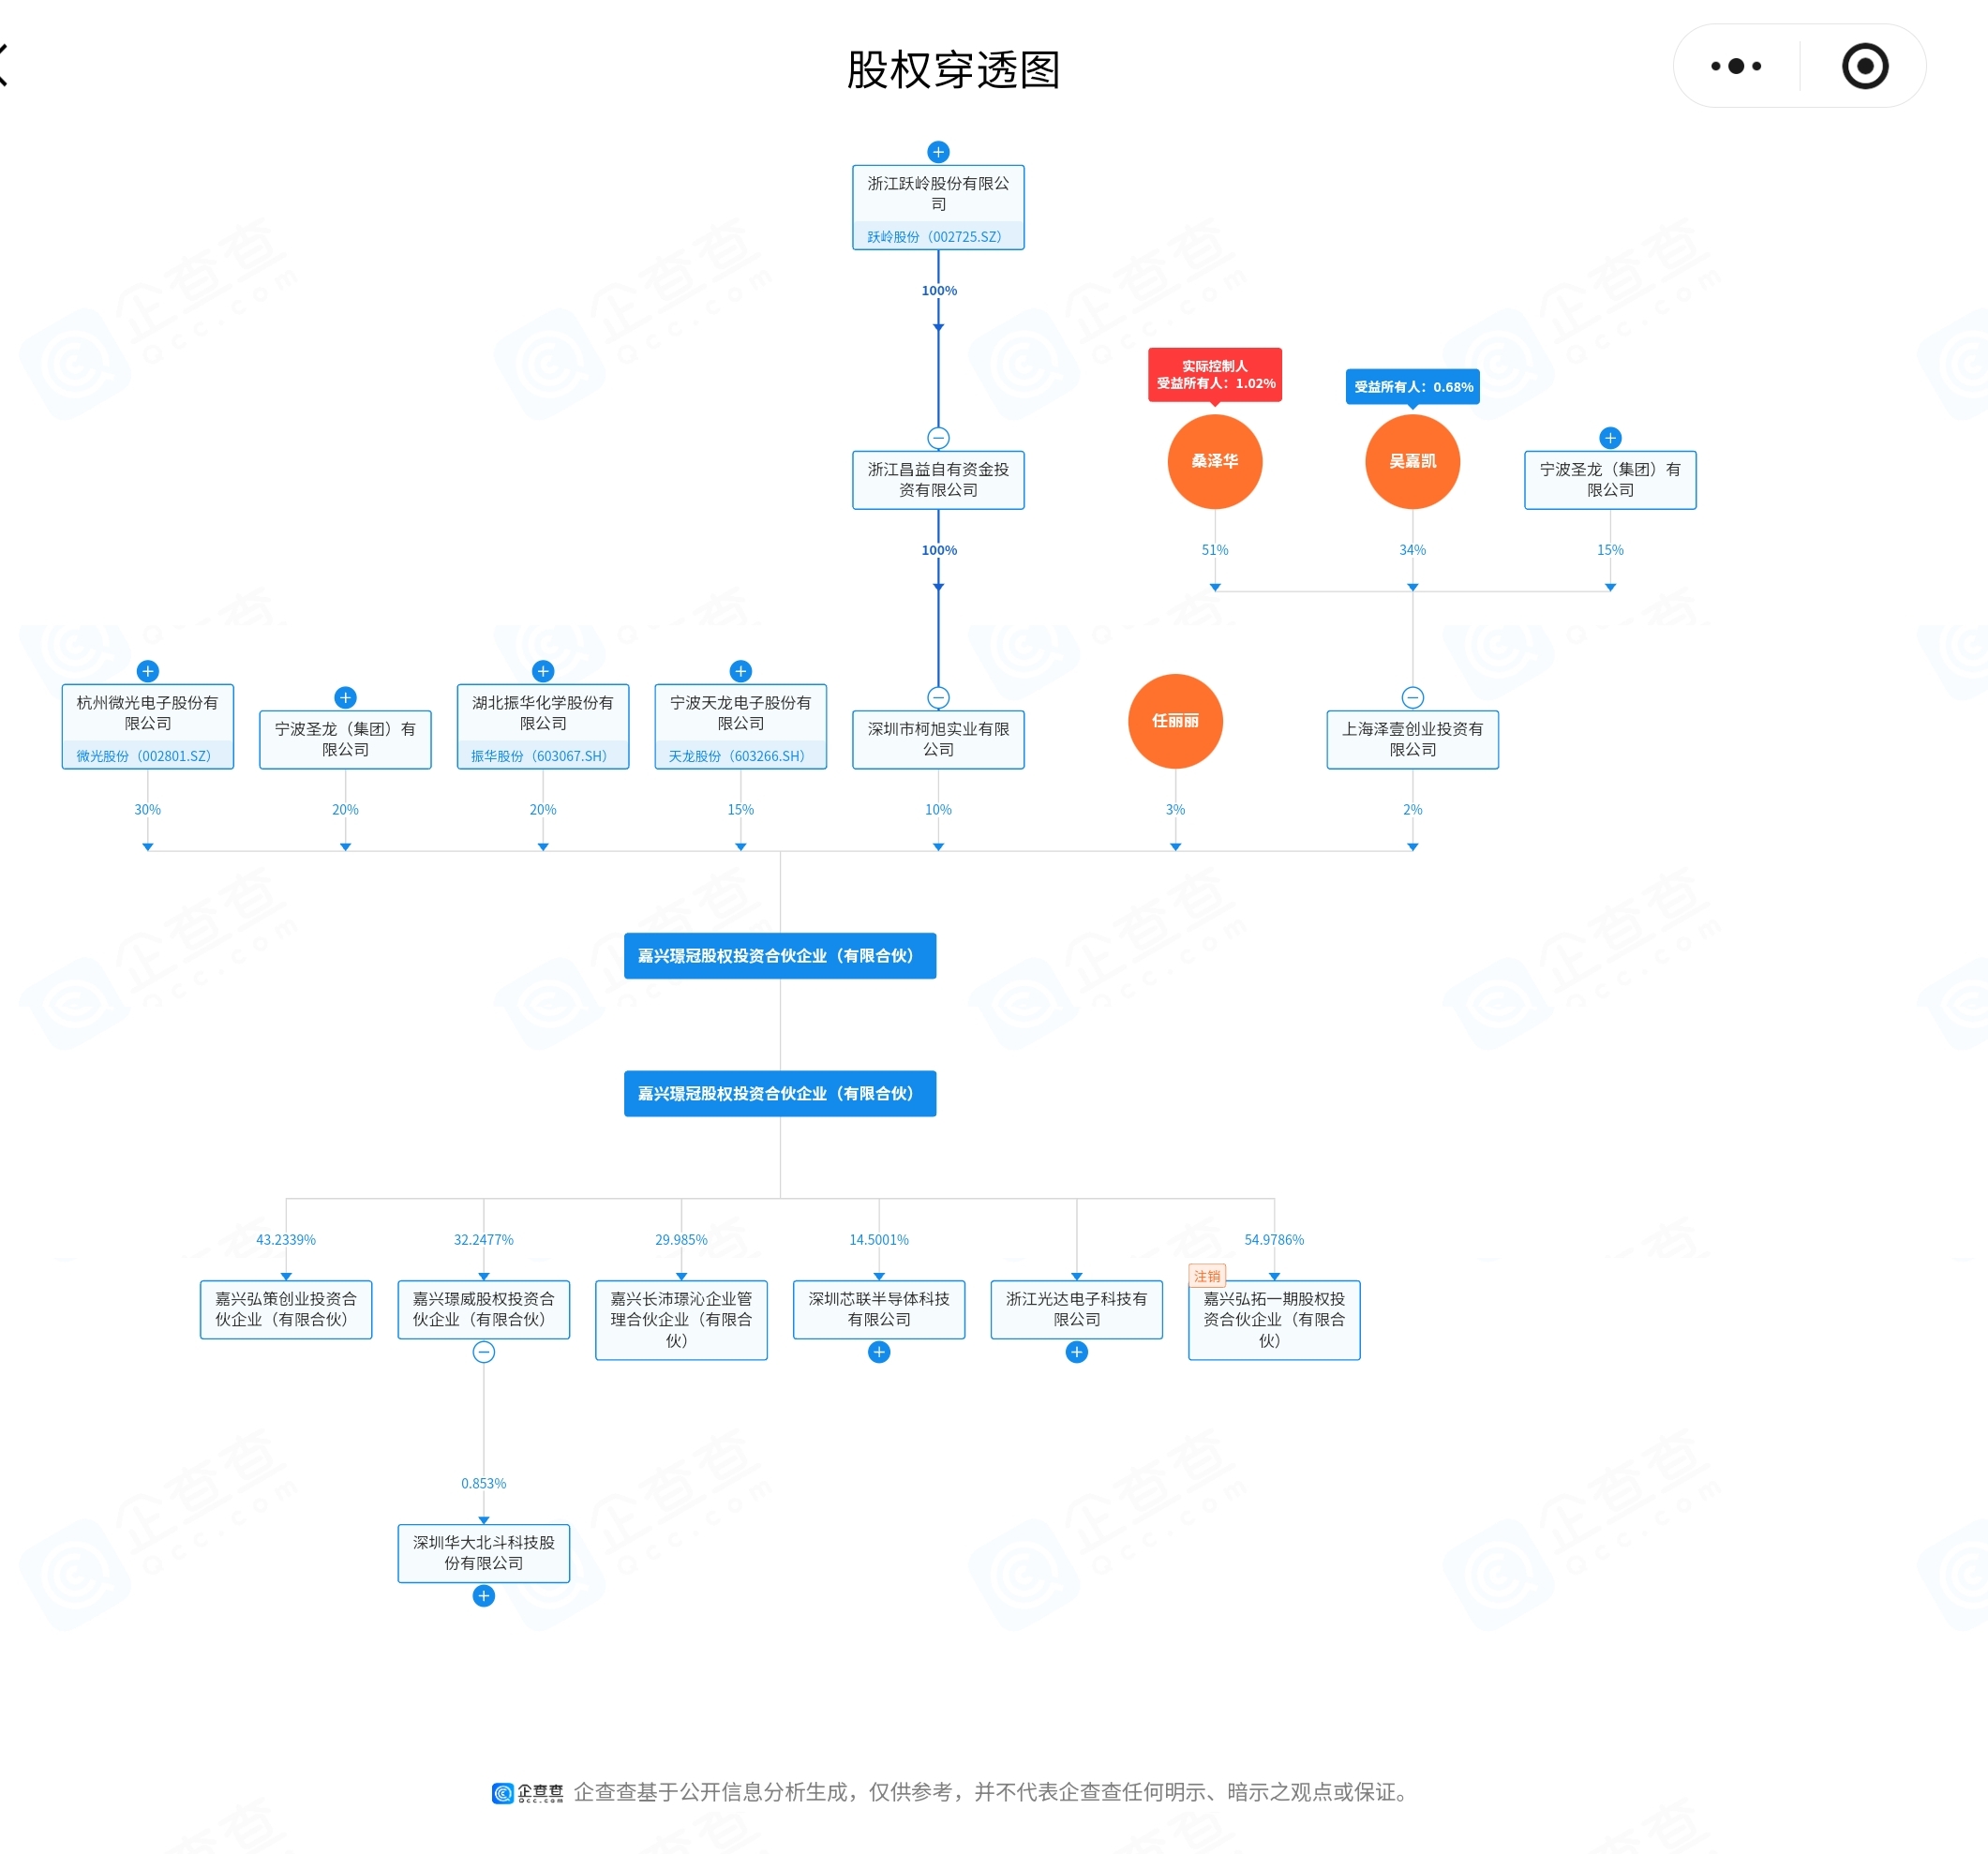Click the 注销 tag on 嘉兴弘拓一期
Screen dimensions: 1988x1854
[x=1206, y=1276]
